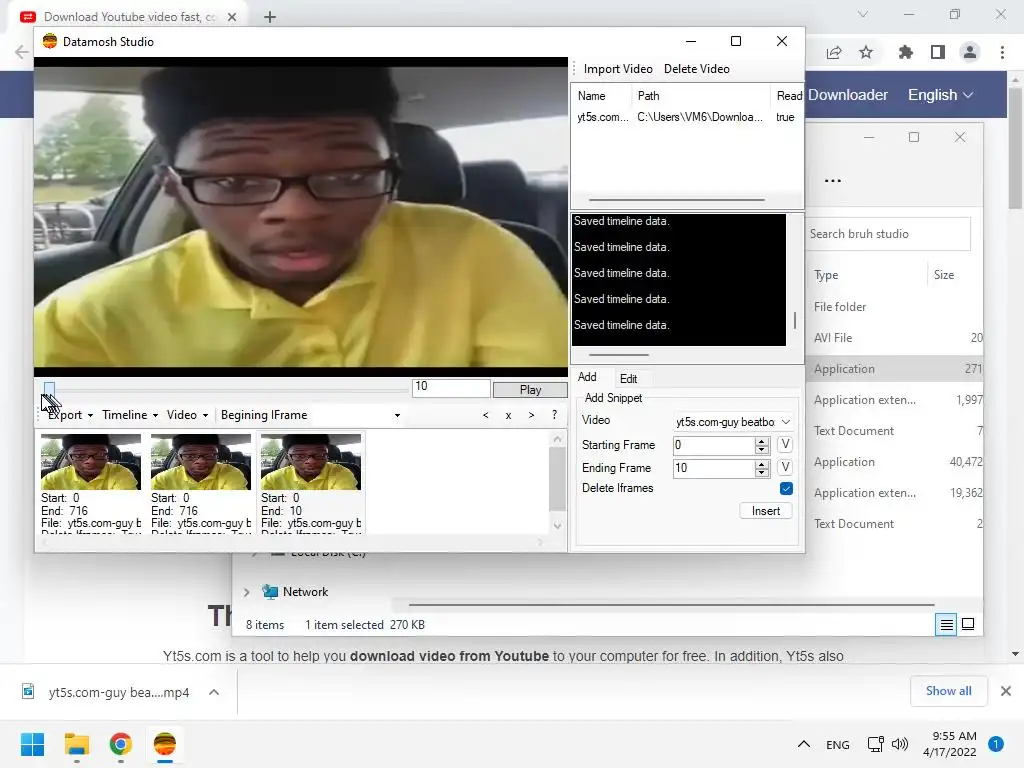Screen dimensions: 1024x768
Task: Click the three-dot more options in Explorer
Action: 833,181
